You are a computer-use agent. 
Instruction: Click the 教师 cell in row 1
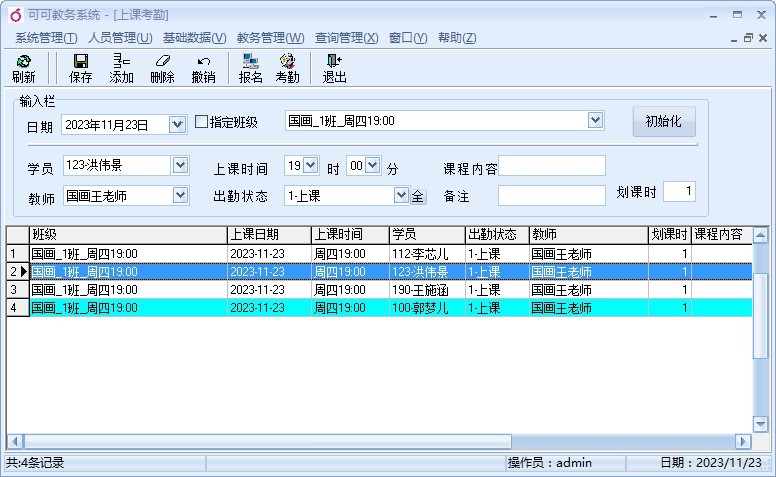tap(589, 254)
